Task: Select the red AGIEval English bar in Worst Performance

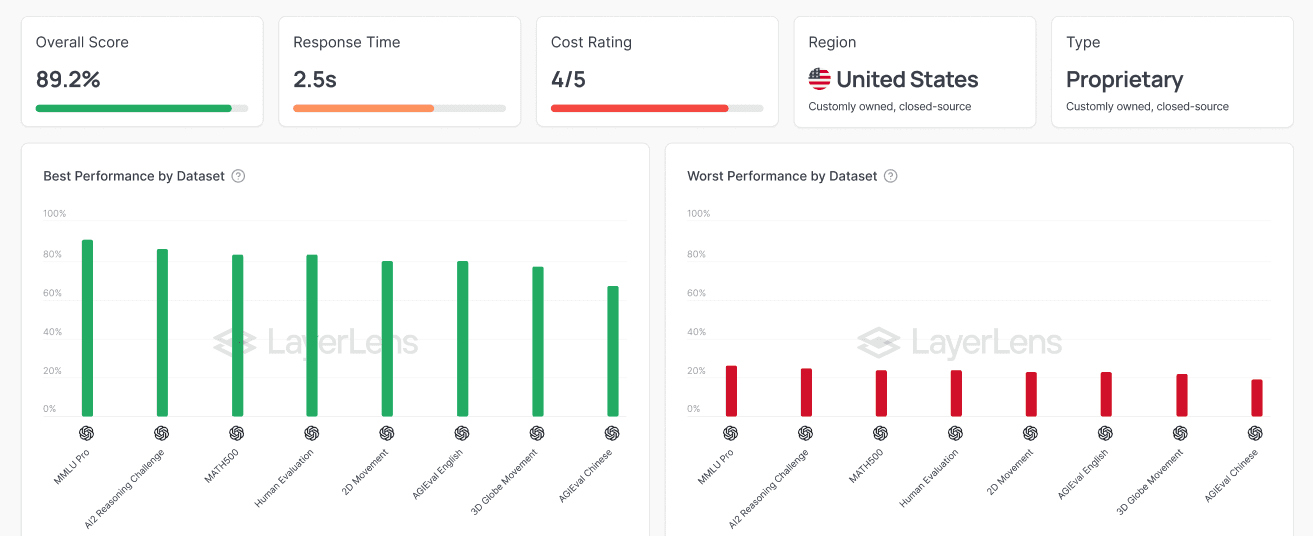Action: pos(1106,394)
